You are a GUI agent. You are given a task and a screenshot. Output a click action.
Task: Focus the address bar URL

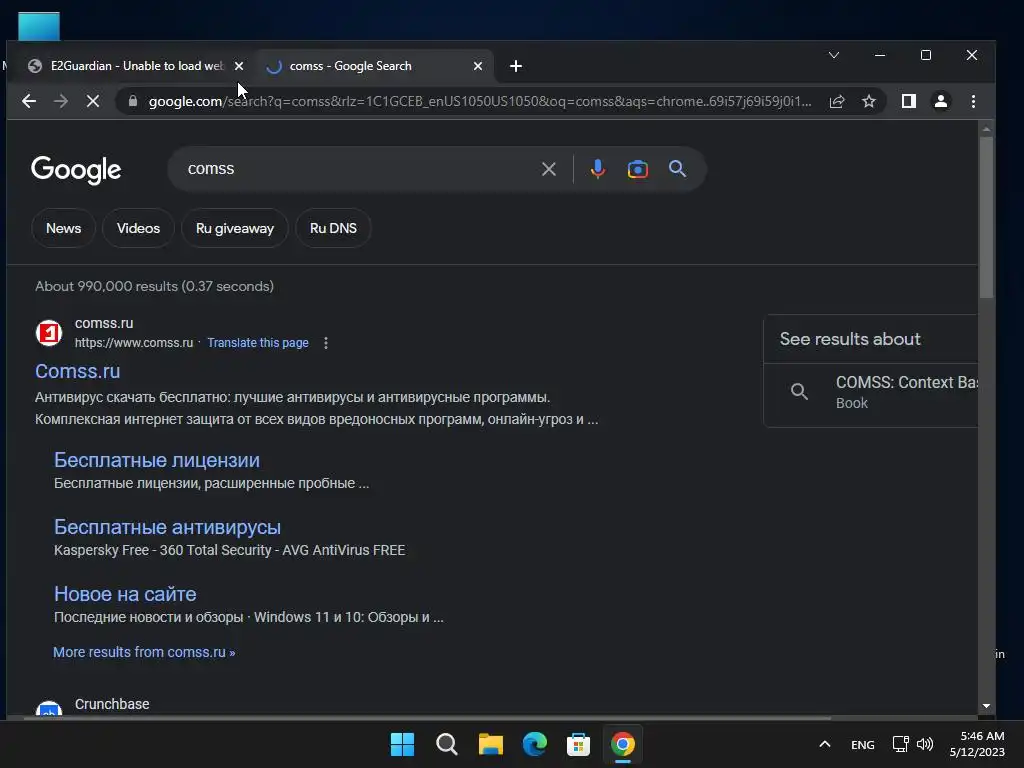pyautogui.click(x=480, y=101)
